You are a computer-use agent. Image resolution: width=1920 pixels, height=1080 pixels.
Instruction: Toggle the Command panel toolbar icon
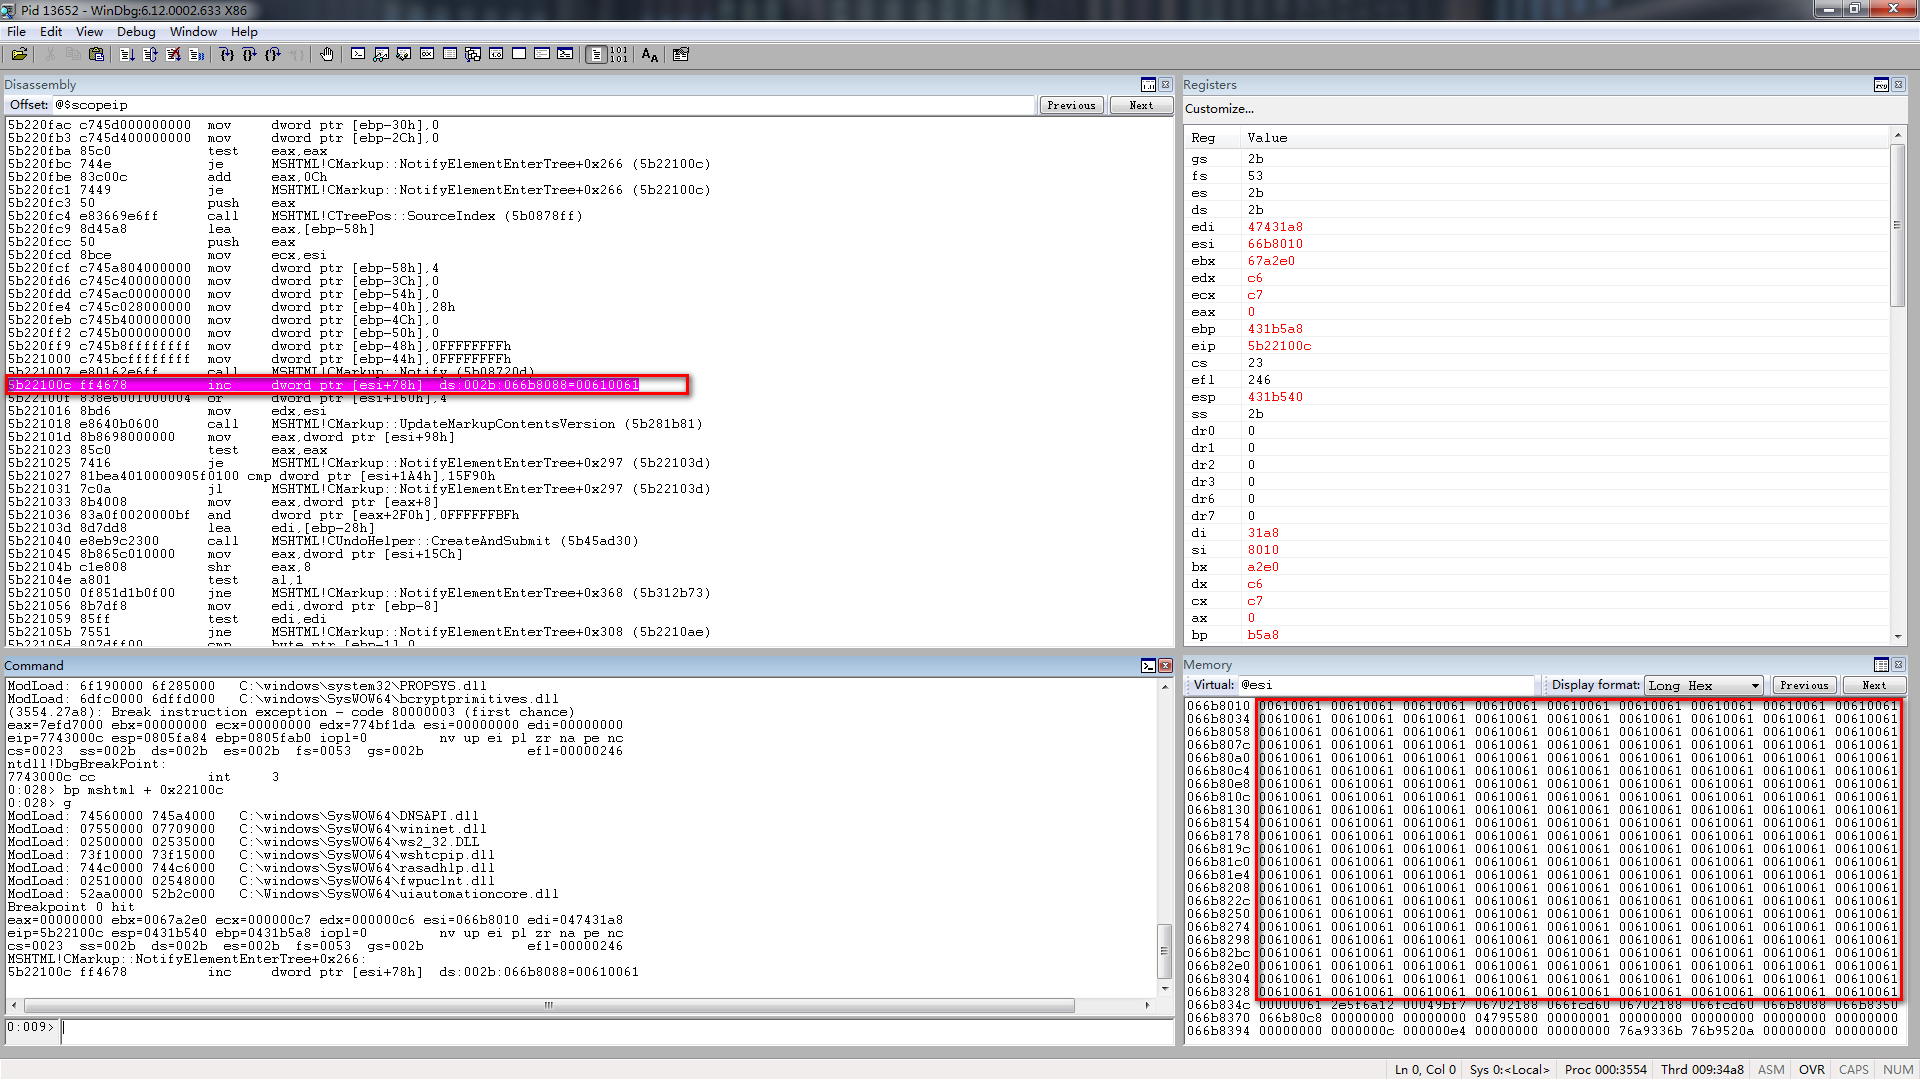point(1149,666)
